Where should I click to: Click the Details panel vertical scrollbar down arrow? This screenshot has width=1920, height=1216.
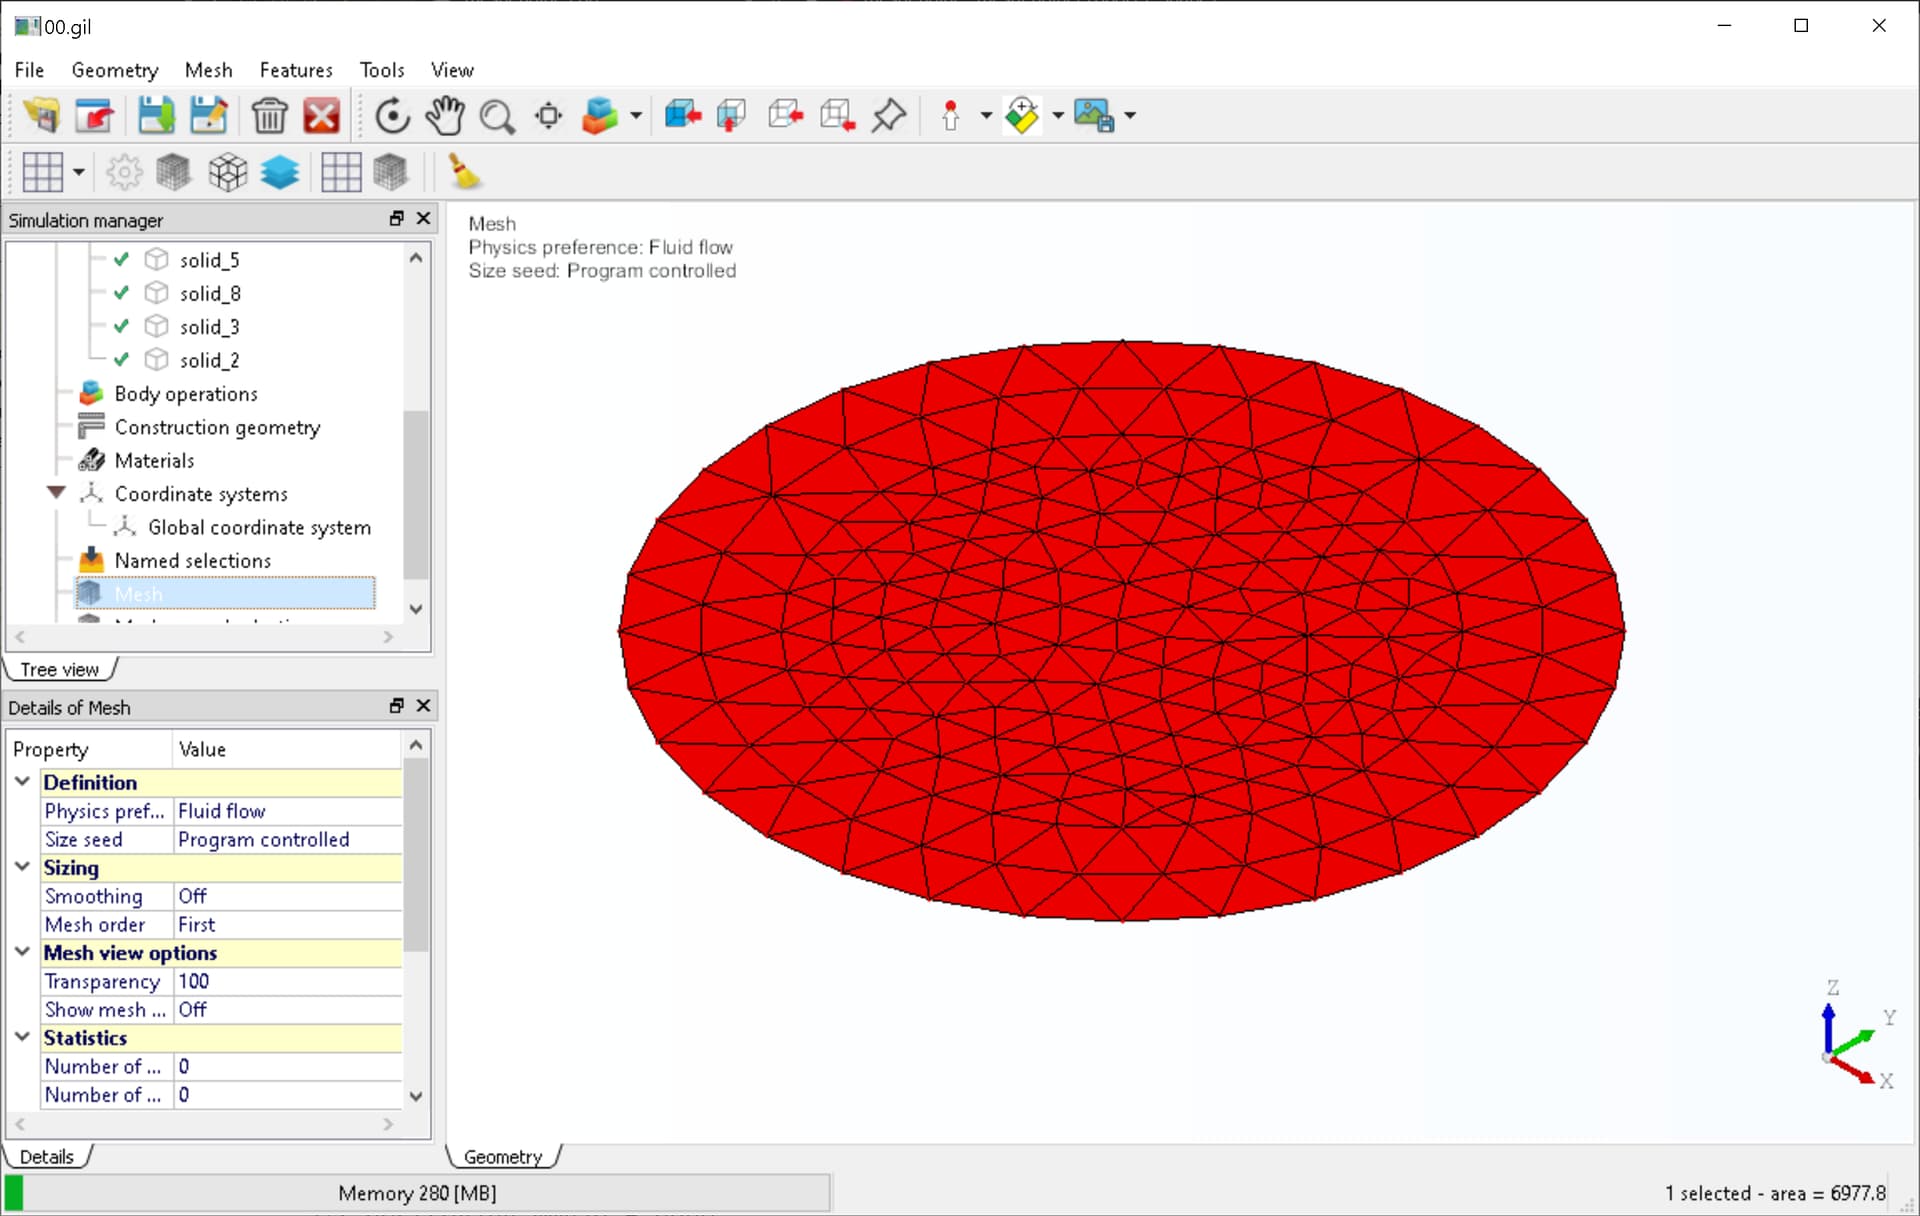(x=416, y=1096)
